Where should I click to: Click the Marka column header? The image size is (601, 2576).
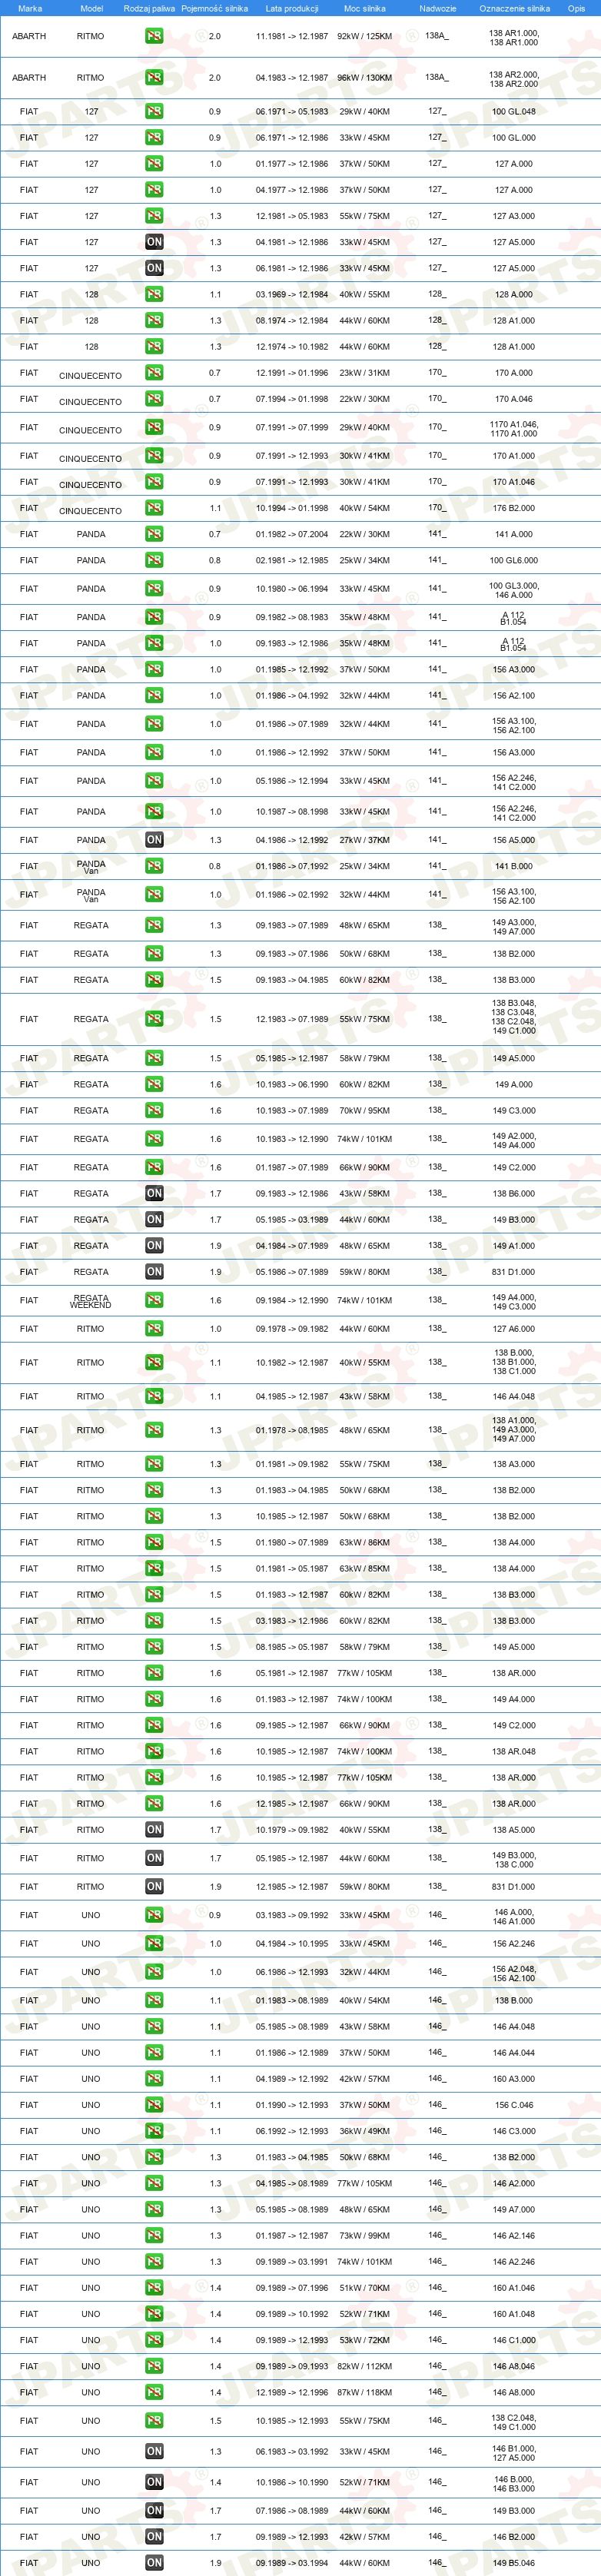(x=30, y=8)
